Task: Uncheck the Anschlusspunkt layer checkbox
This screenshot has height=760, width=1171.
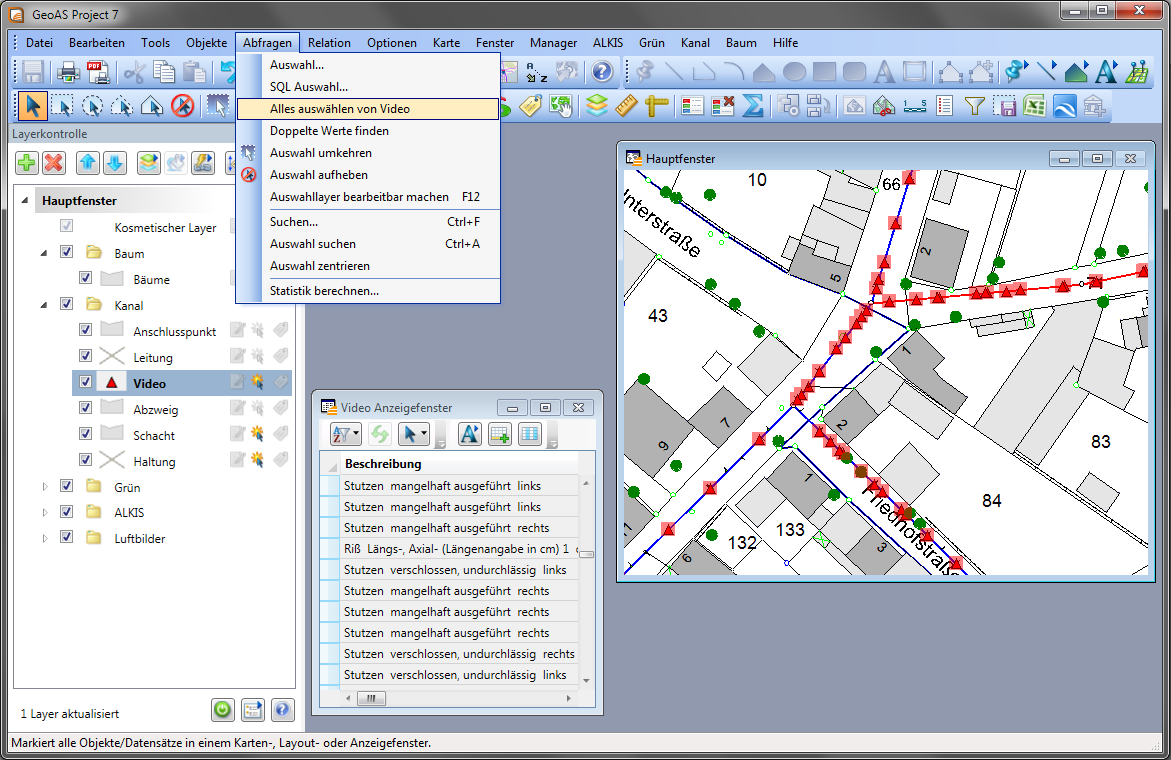Action: click(x=85, y=329)
